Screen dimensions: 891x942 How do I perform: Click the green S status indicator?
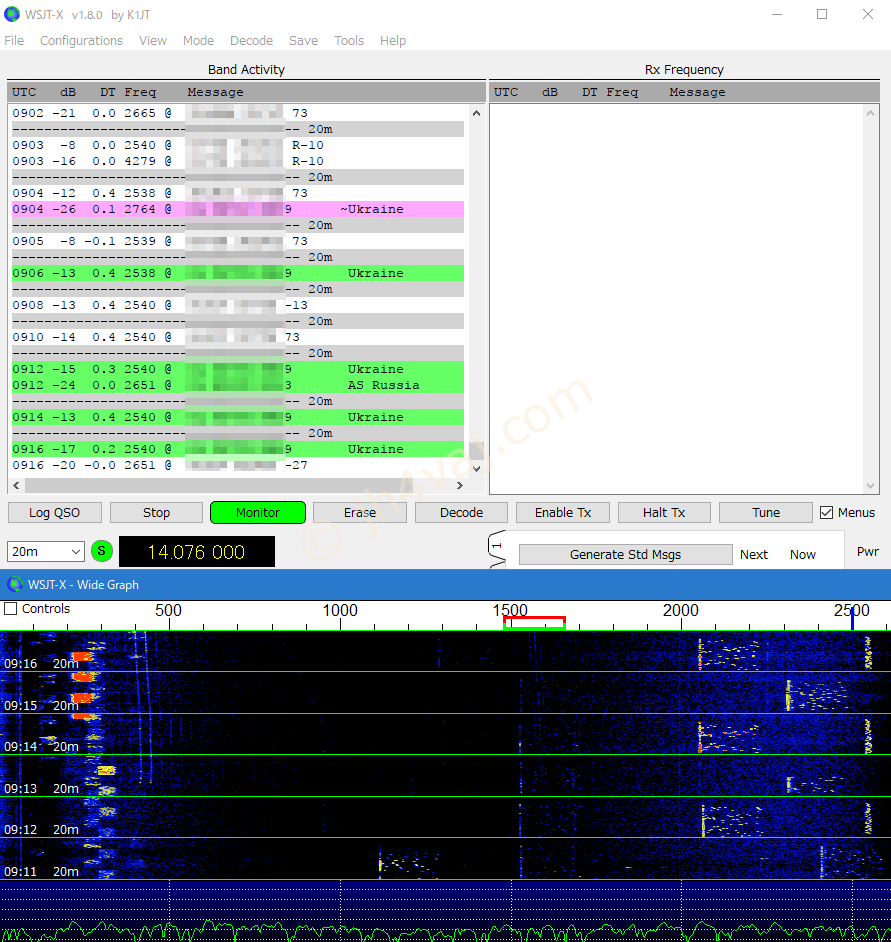tap(102, 551)
